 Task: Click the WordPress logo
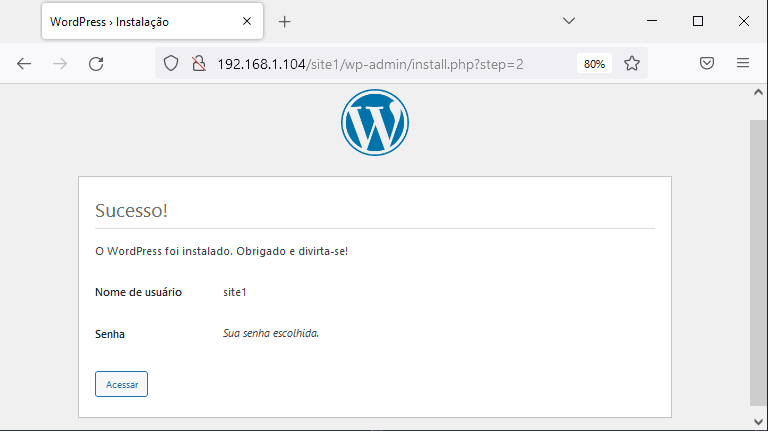[375, 122]
